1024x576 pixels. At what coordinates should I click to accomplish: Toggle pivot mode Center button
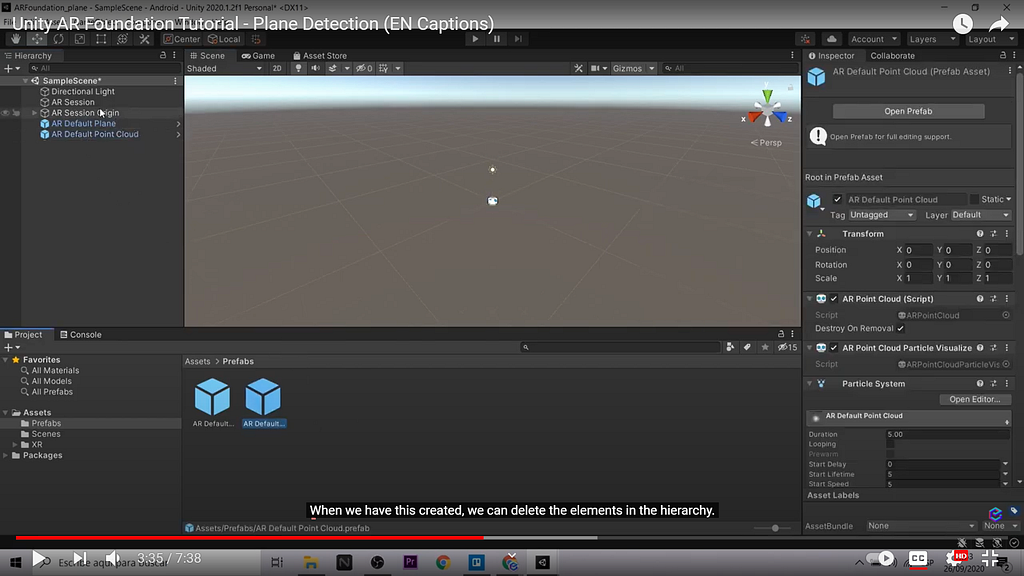(x=182, y=39)
